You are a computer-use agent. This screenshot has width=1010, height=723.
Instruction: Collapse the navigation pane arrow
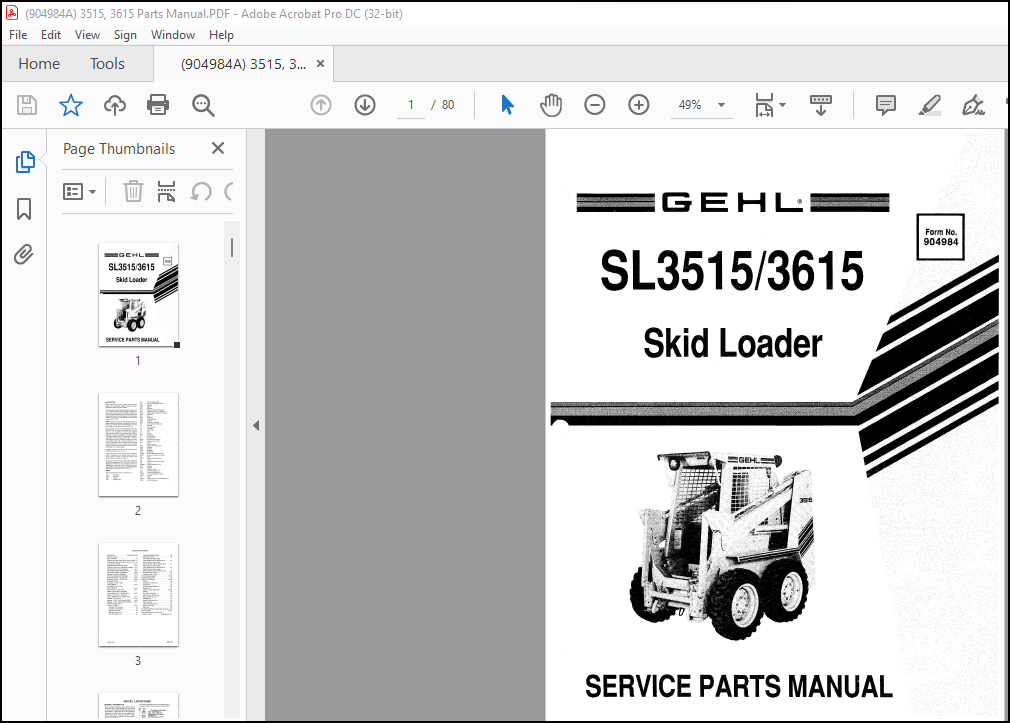256,425
